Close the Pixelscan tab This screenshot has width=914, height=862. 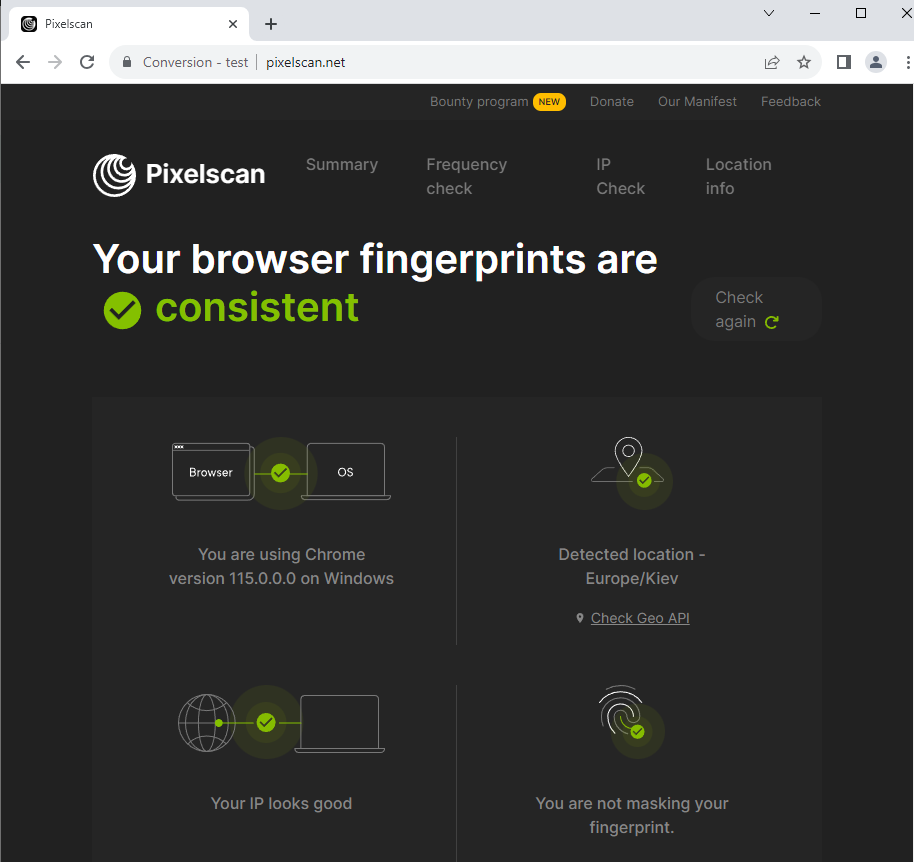[x=233, y=24]
